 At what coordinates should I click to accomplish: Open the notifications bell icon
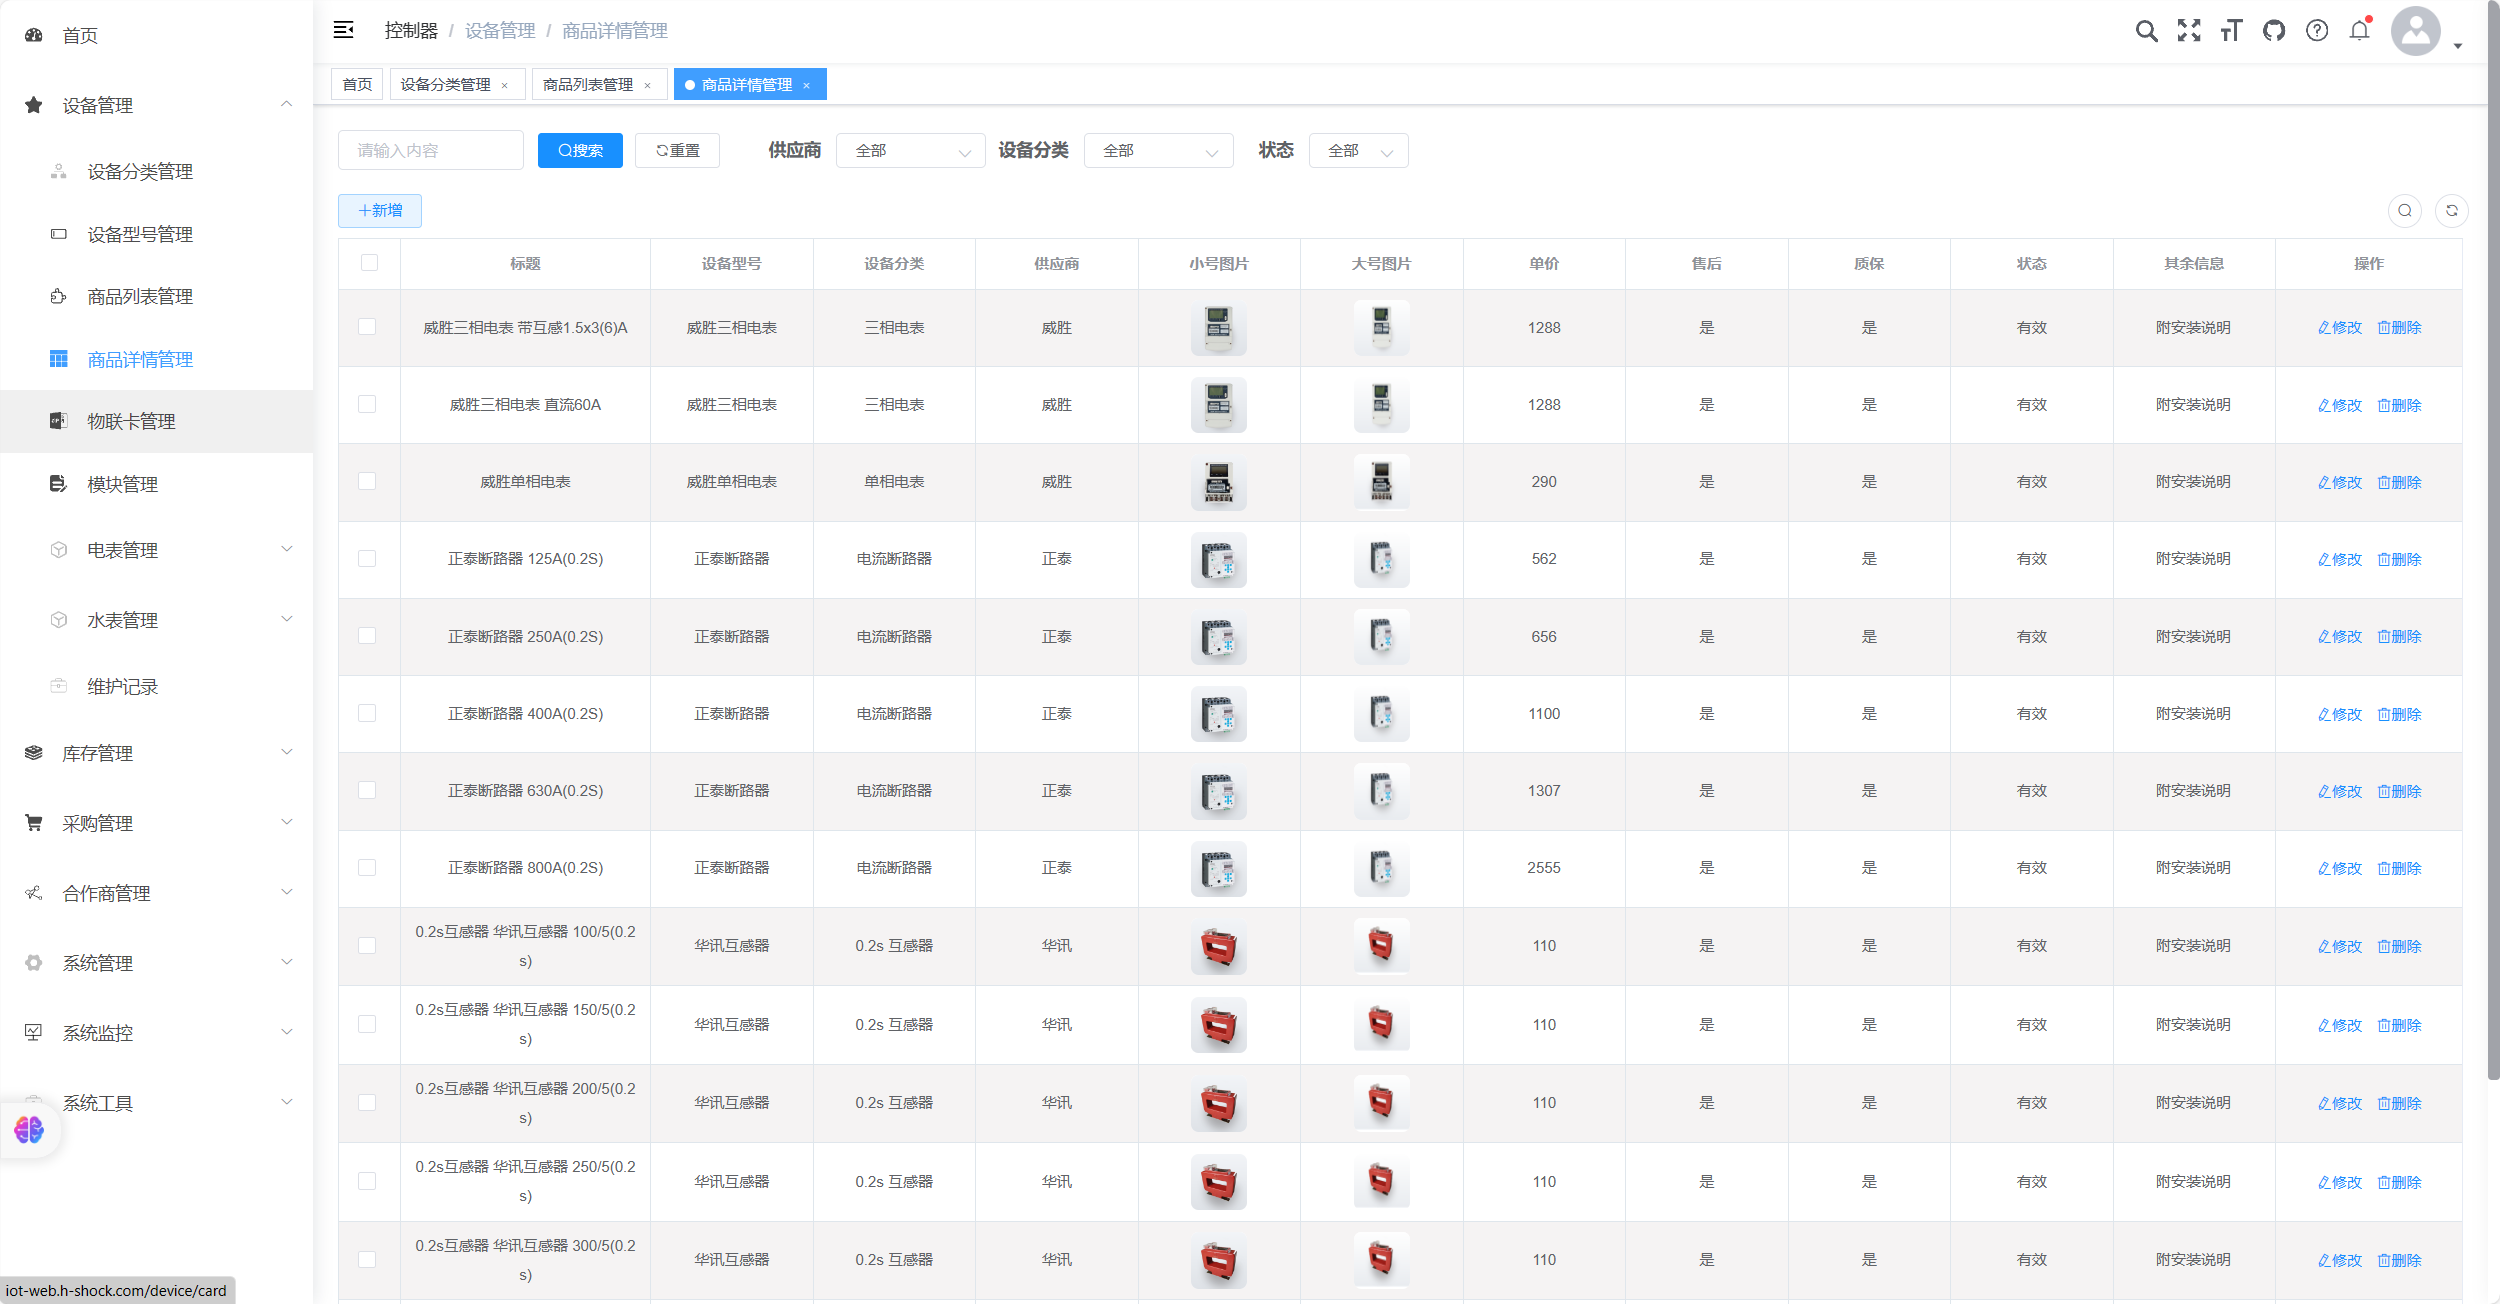click(2360, 31)
